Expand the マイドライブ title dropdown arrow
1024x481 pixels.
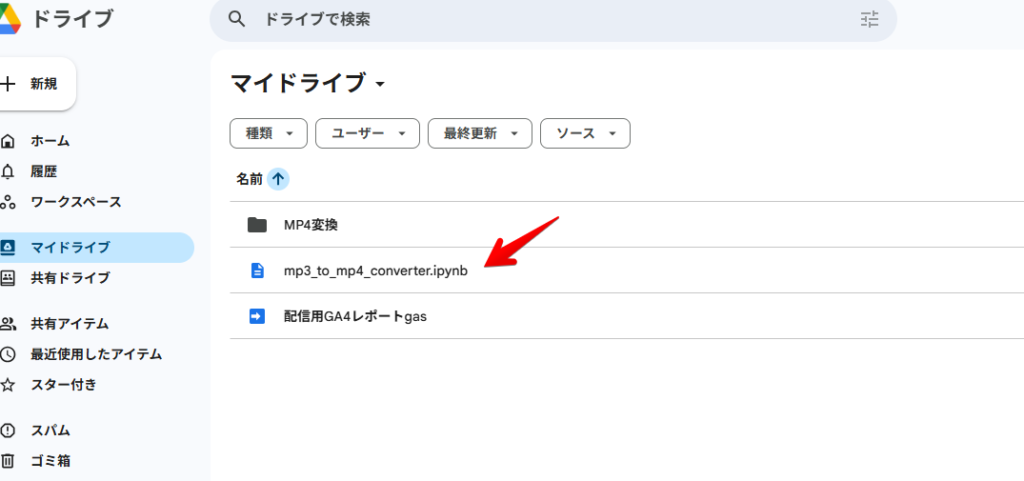[x=380, y=84]
